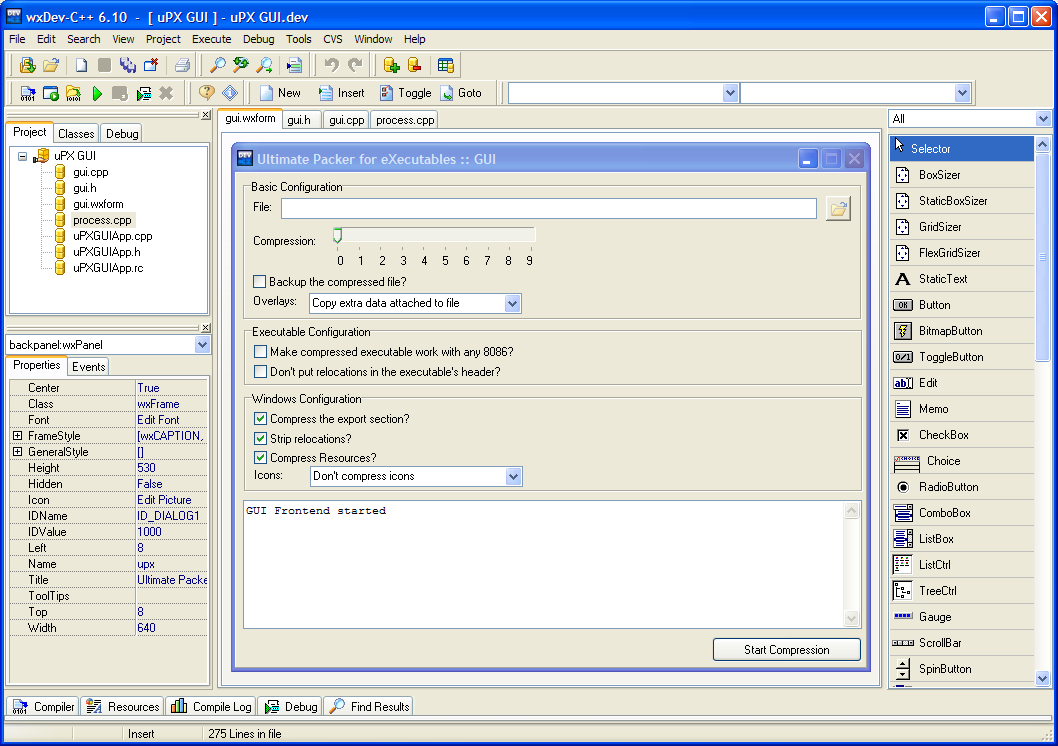Click the Compile toolbar icon
Image resolution: width=1058 pixels, height=746 pixels.
pos(28,93)
